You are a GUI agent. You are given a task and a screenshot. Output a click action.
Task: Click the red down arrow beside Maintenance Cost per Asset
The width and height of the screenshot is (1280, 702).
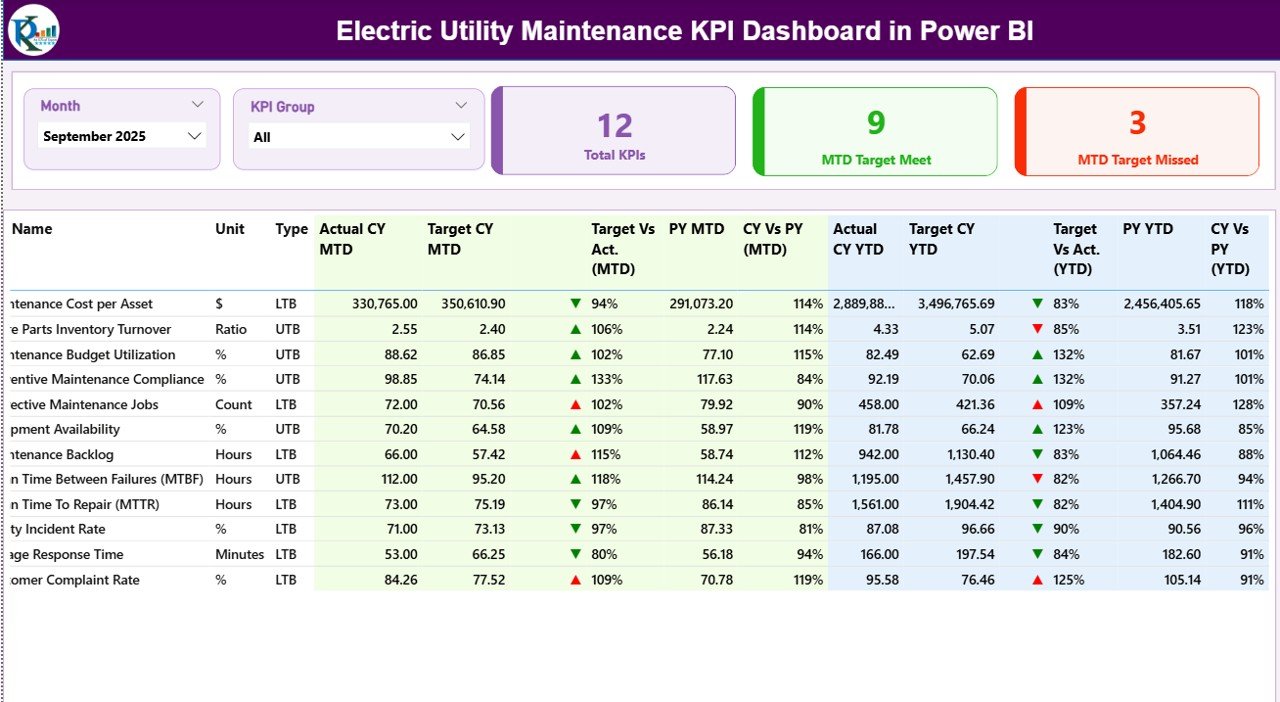point(575,303)
